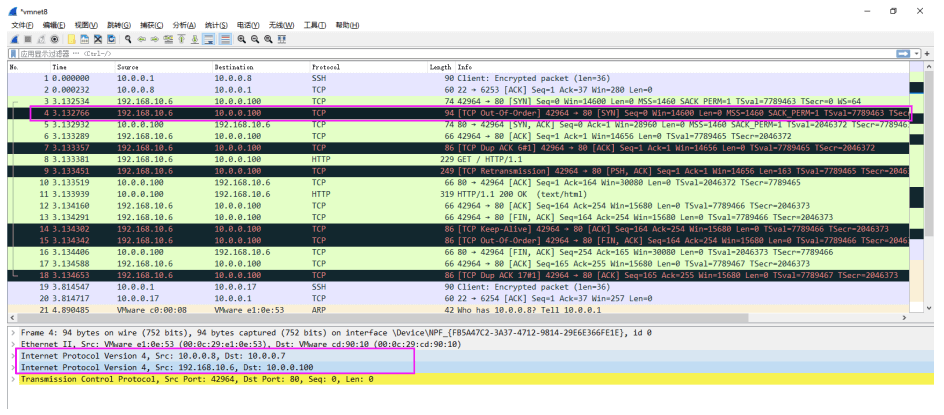944x415 pixels.
Task: Open the 统计(S) menu
Action: (216, 25)
